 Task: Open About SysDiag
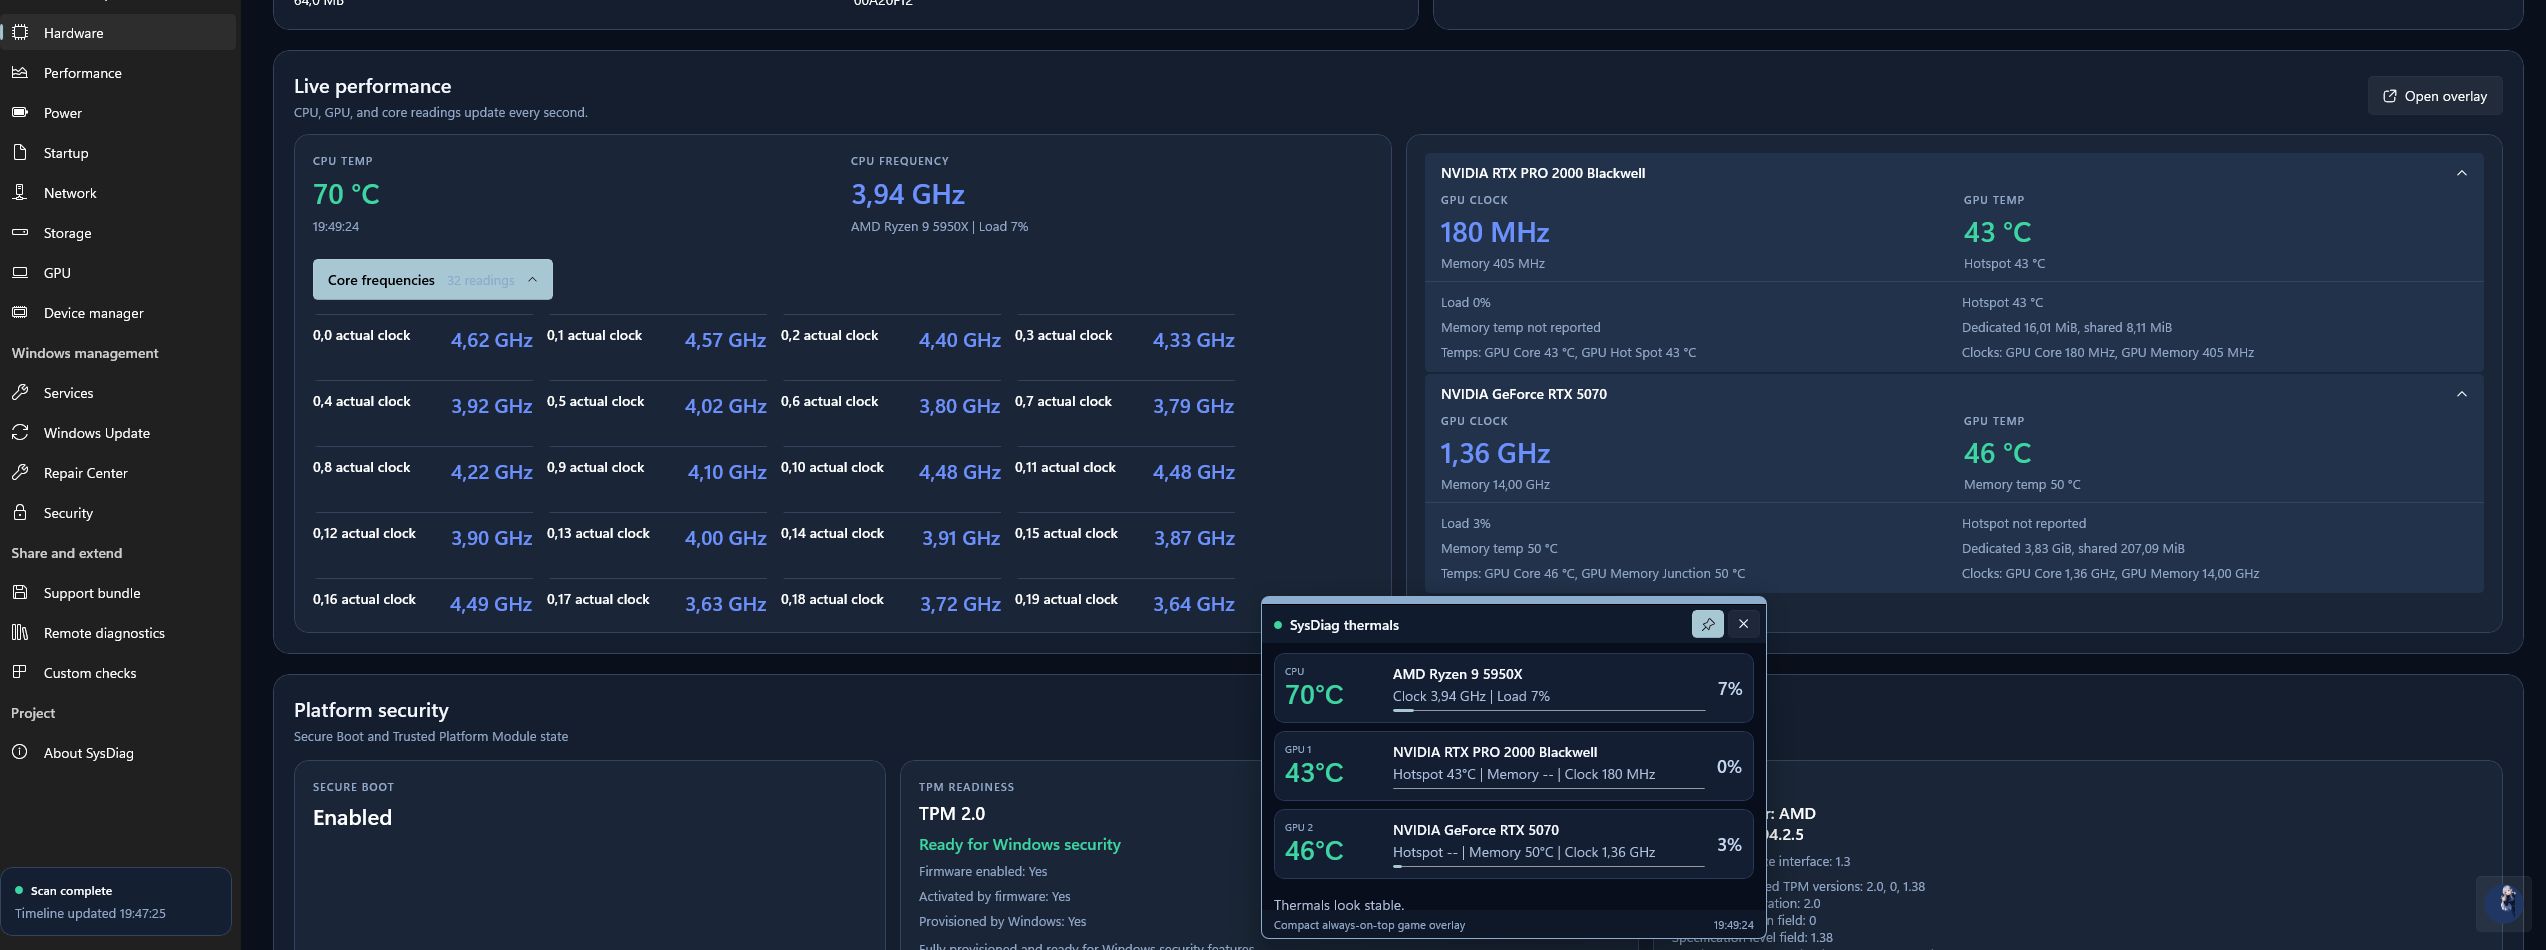(x=119, y=752)
